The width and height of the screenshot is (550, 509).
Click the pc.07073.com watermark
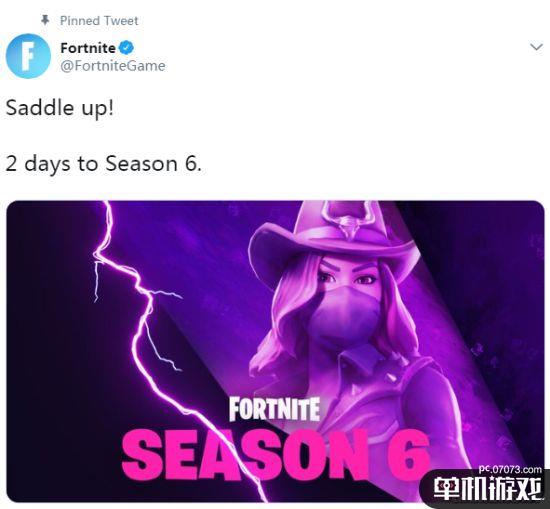510,469
